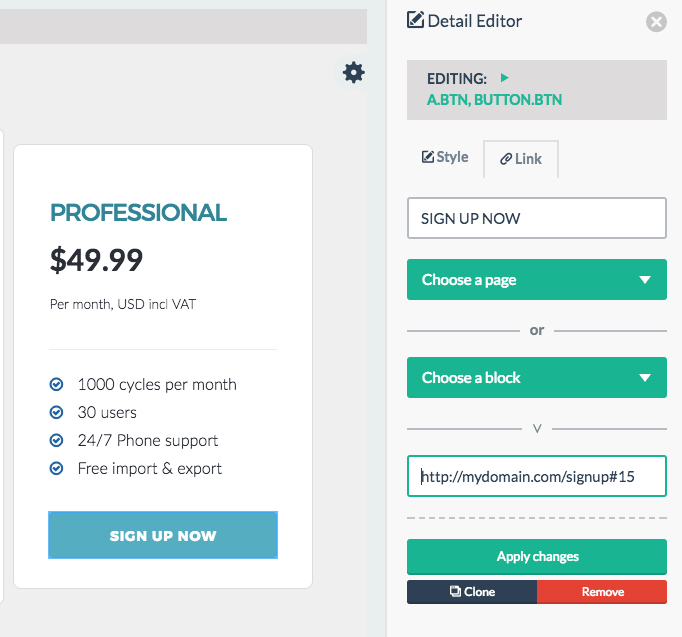Click checkmark beside 24/7 Phone support
Viewport: 682px width, 637px height.
point(56,440)
